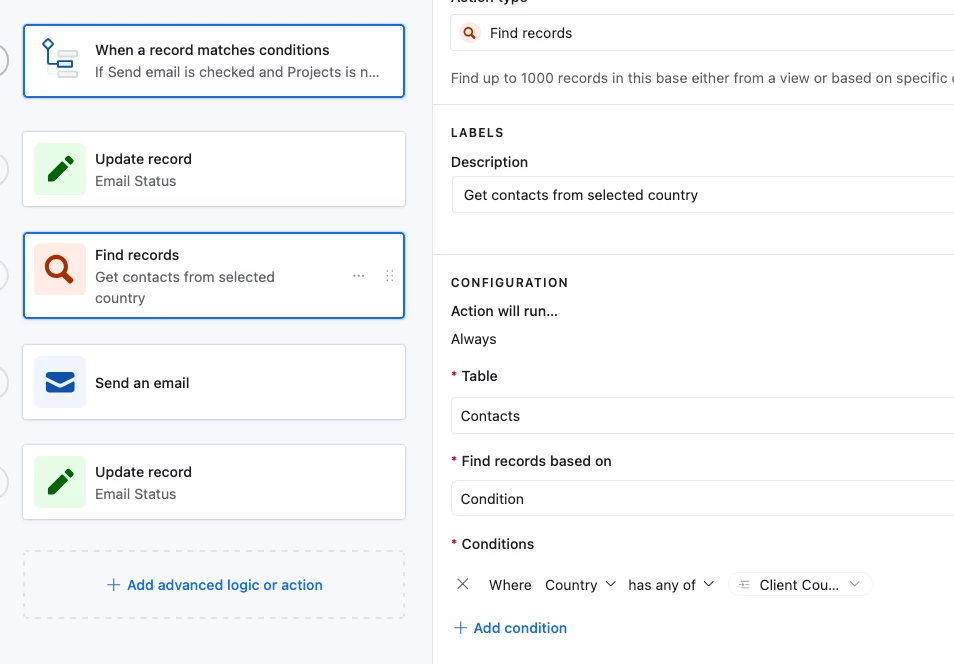Image resolution: width=954 pixels, height=664 pixels.
Task: Remove the Country condition with X icon
Action: [462, 584]
